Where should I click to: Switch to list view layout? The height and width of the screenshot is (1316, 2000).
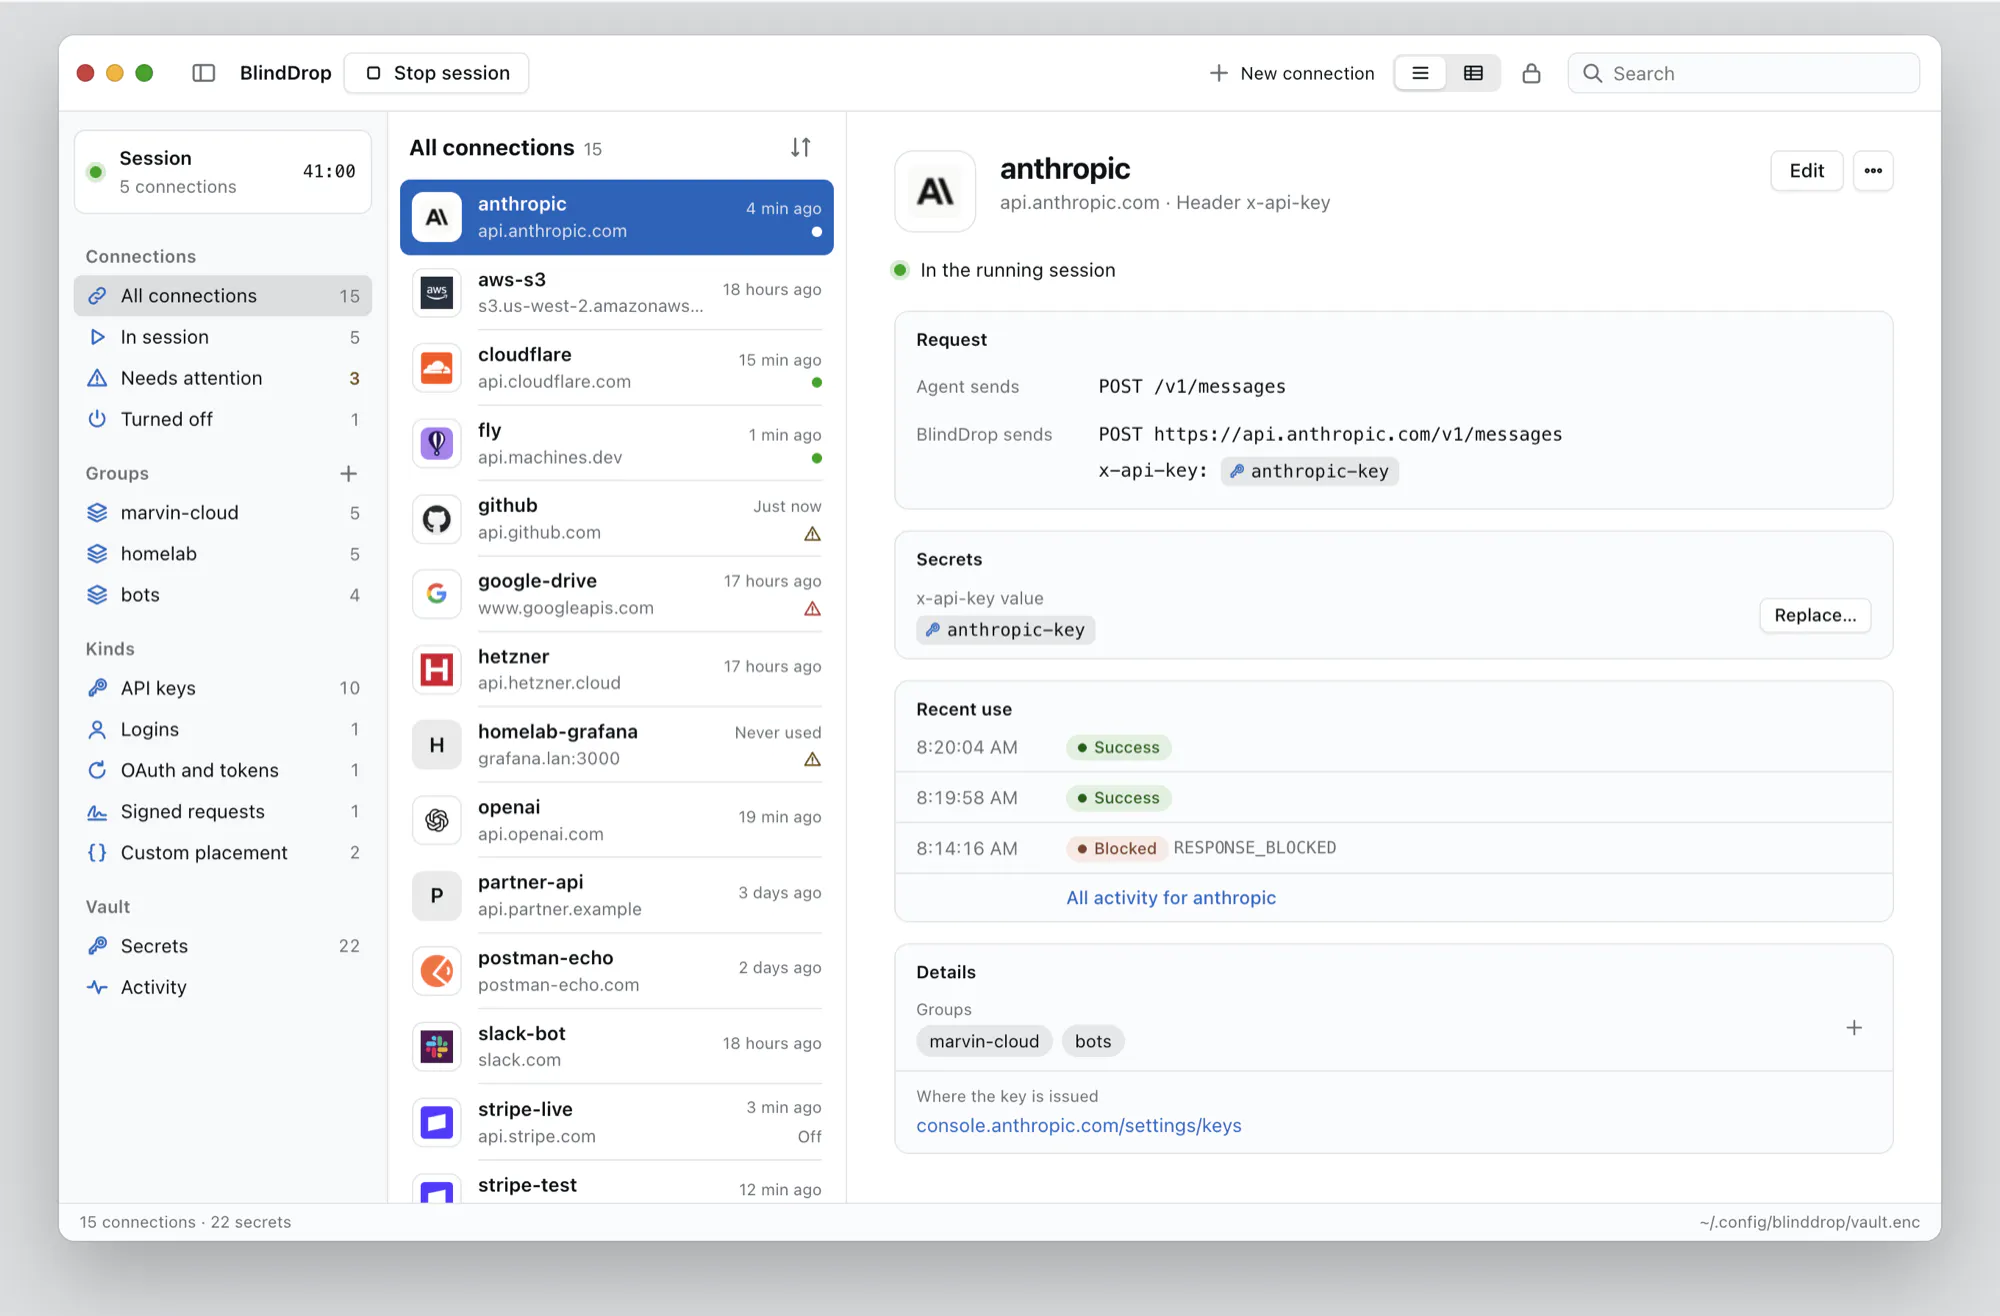(1420, 73)
